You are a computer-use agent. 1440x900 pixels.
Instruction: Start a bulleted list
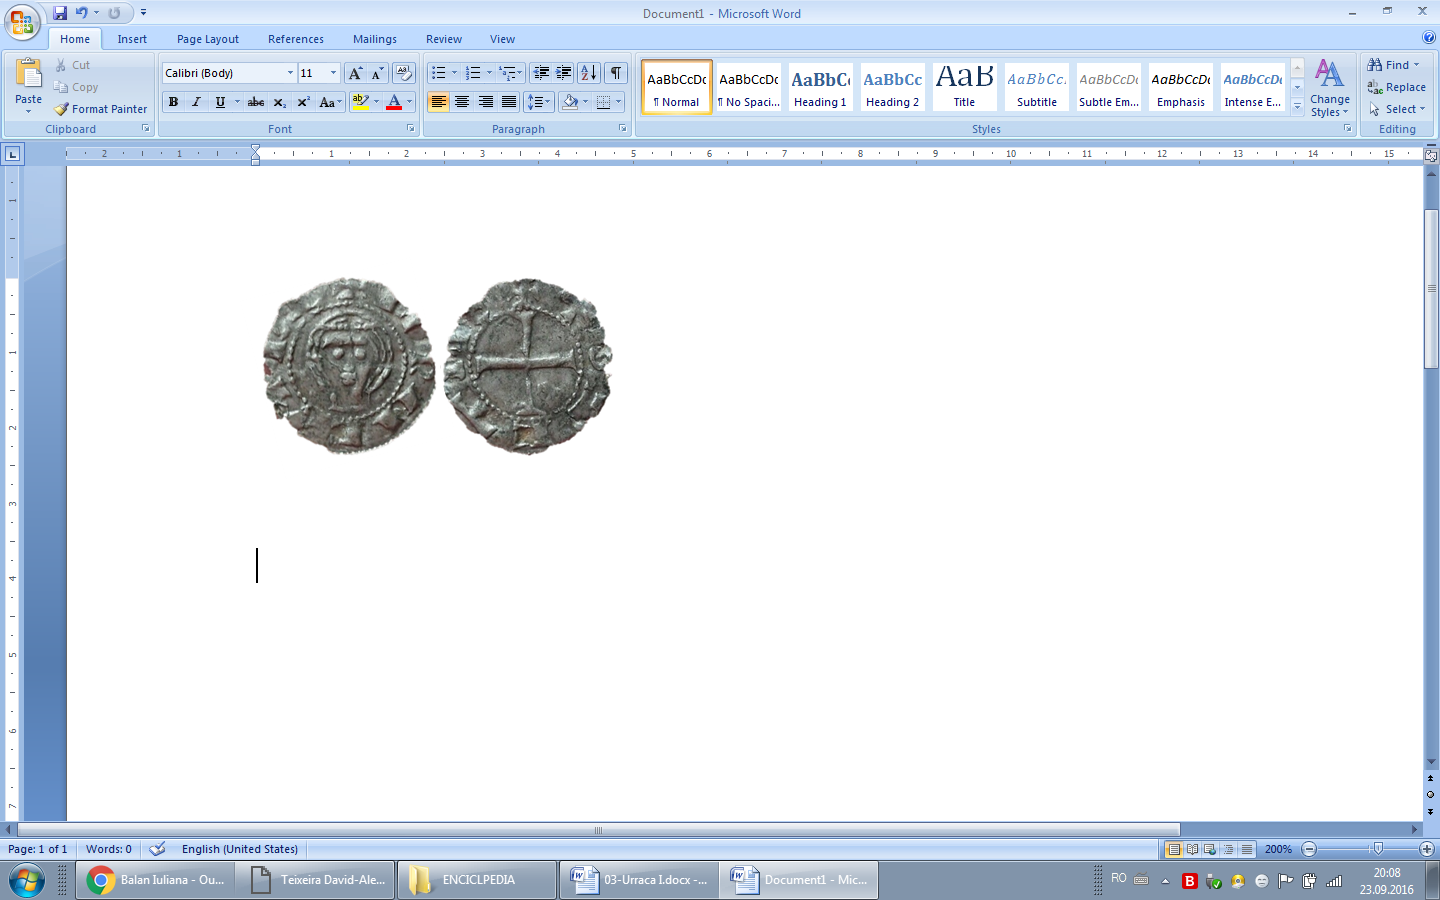pyautogui.click(x=438, y=73)
